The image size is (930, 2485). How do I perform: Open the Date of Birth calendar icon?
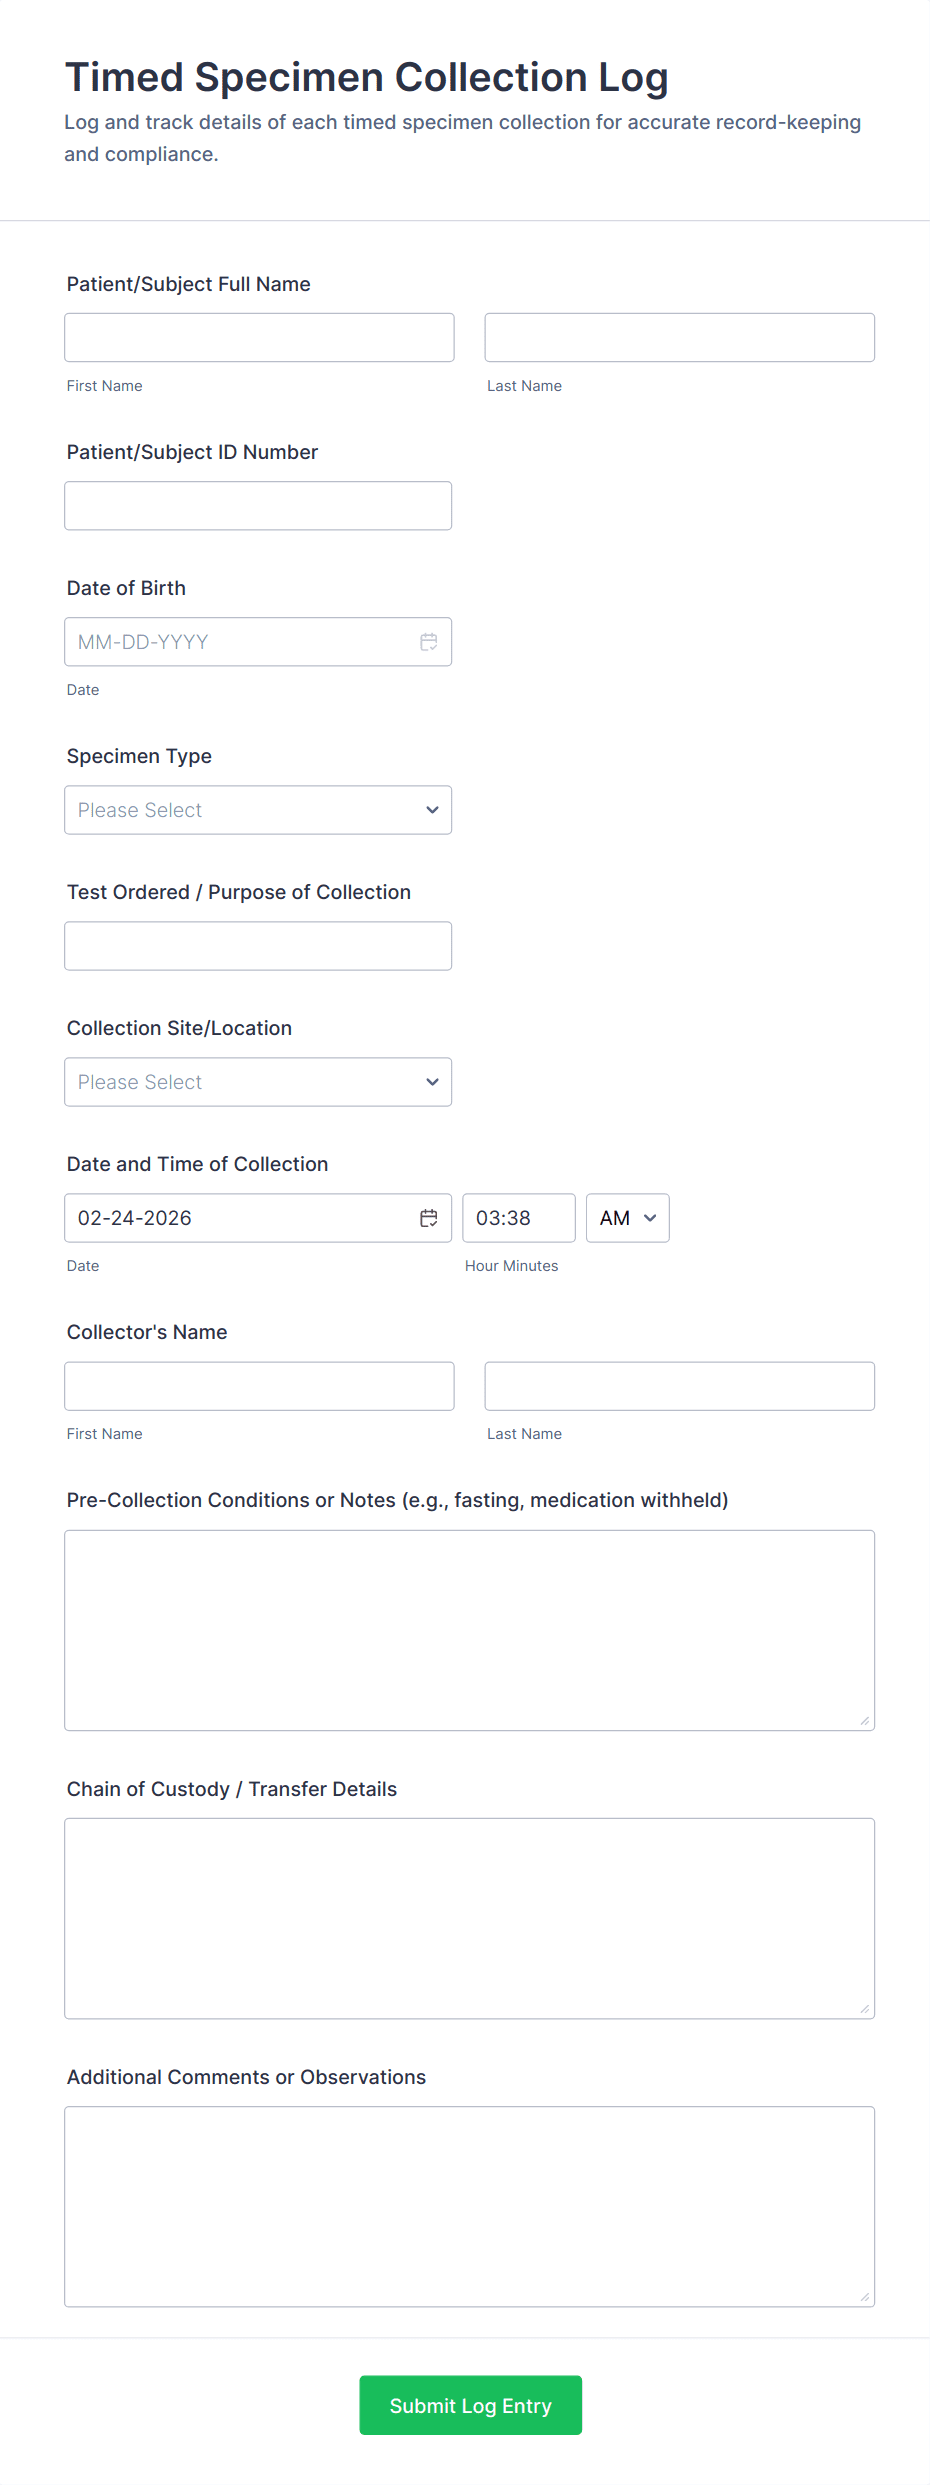429,642
